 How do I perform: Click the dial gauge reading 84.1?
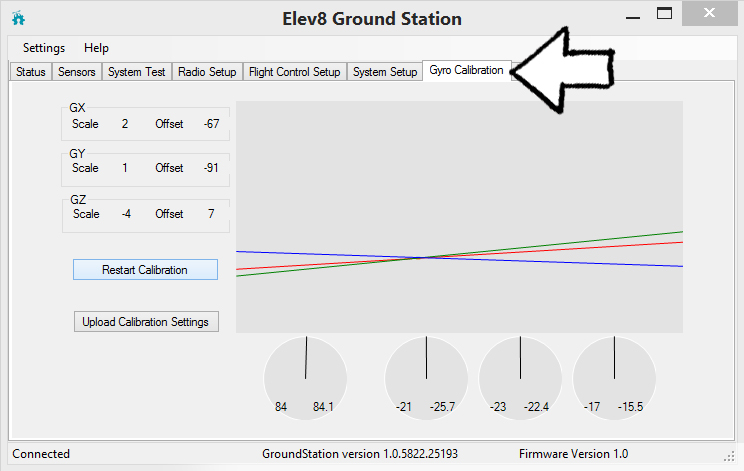[307, 377]
